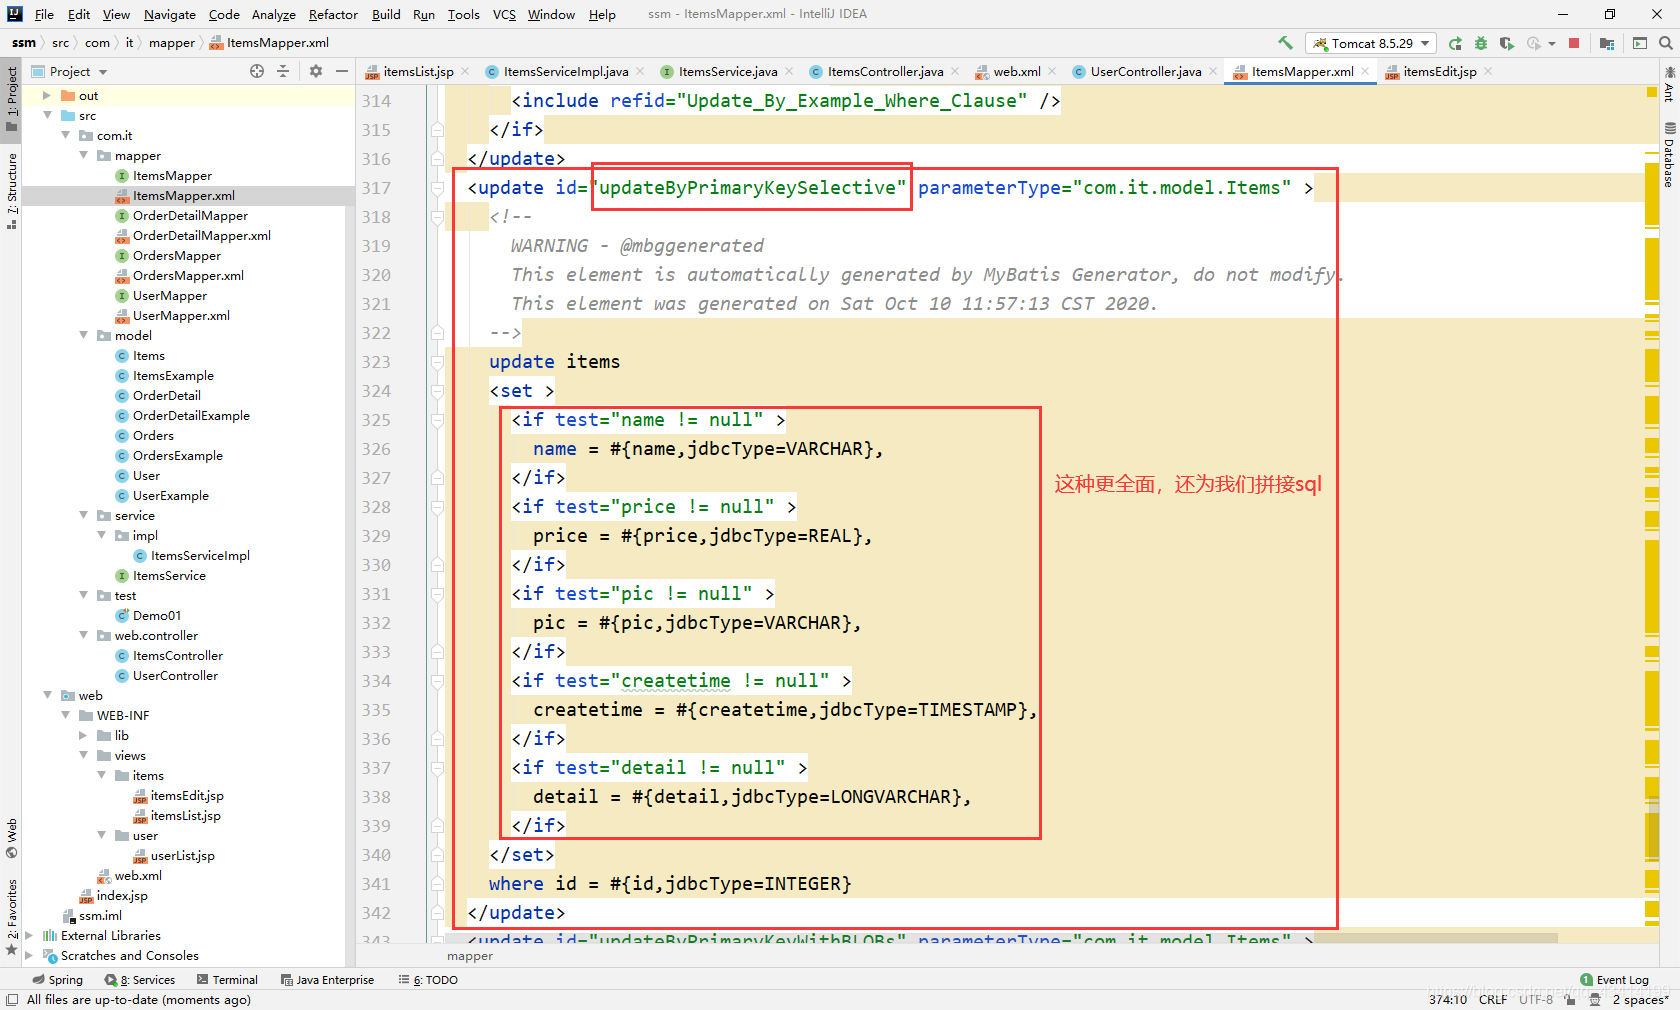Collapse the mapper package
1680x1010 pixels.
[x=83, y=156]
